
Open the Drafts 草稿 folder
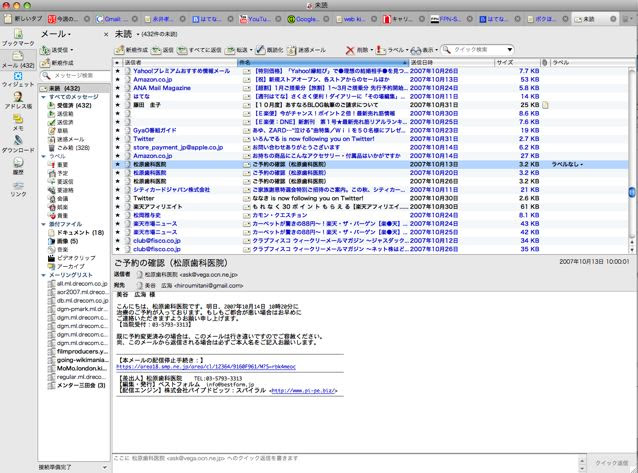tap(58, 131)
